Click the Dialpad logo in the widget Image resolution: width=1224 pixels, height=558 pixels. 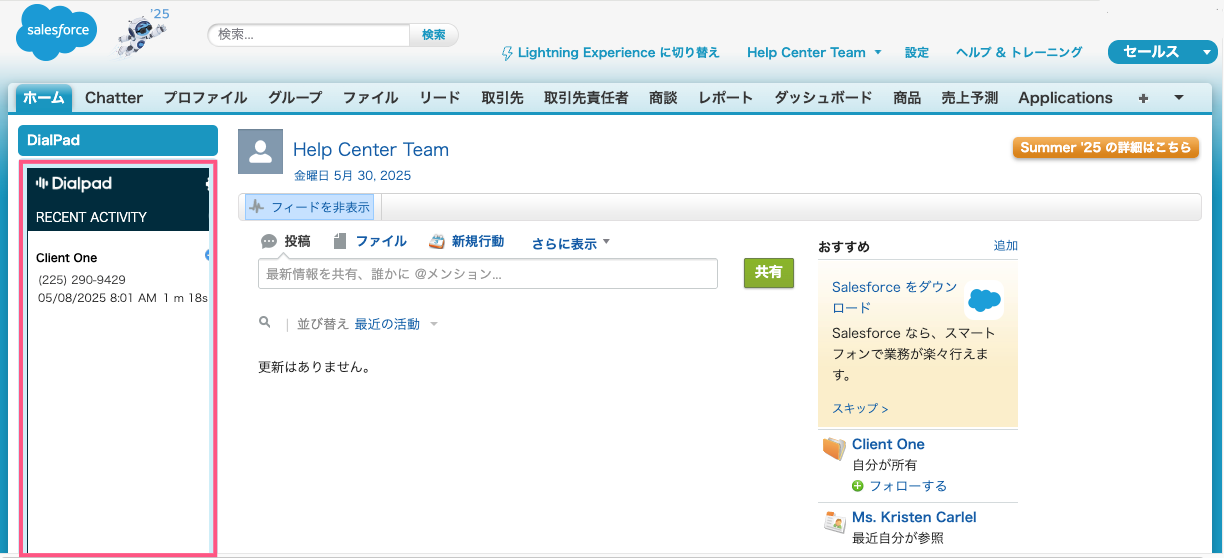[74, 183]
